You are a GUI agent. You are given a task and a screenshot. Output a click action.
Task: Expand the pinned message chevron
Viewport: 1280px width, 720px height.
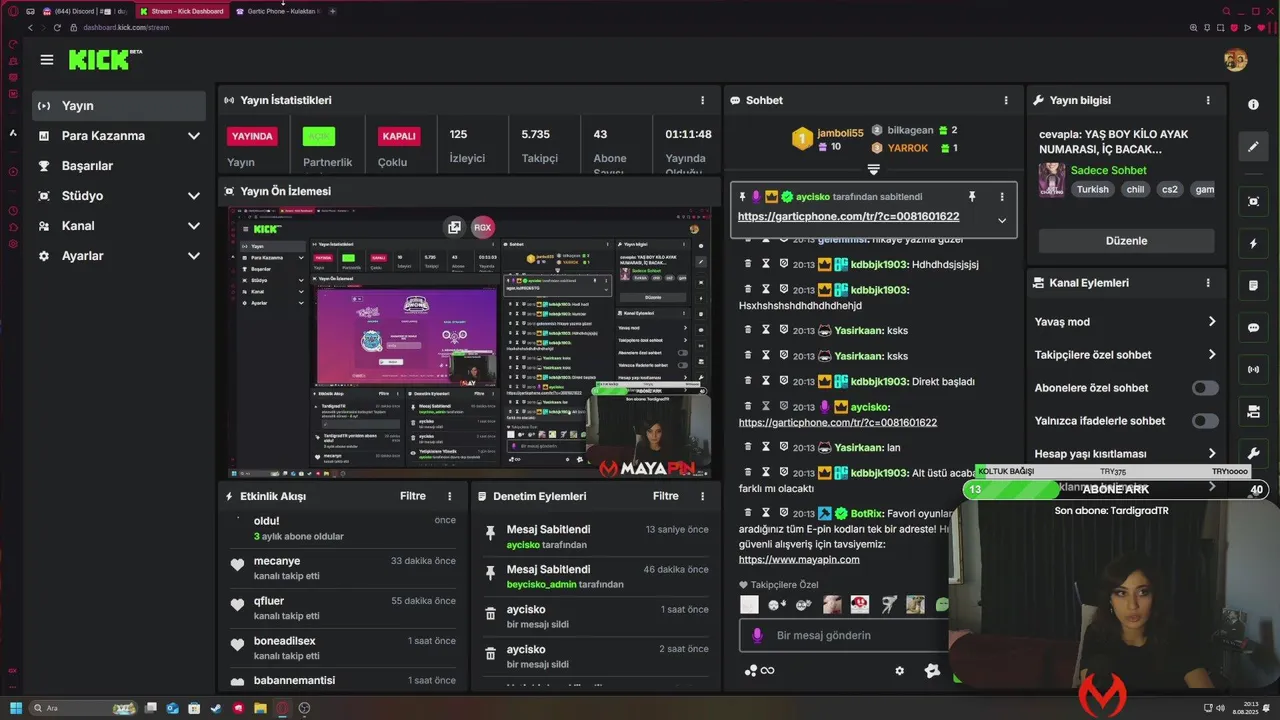click(1002, 220)
